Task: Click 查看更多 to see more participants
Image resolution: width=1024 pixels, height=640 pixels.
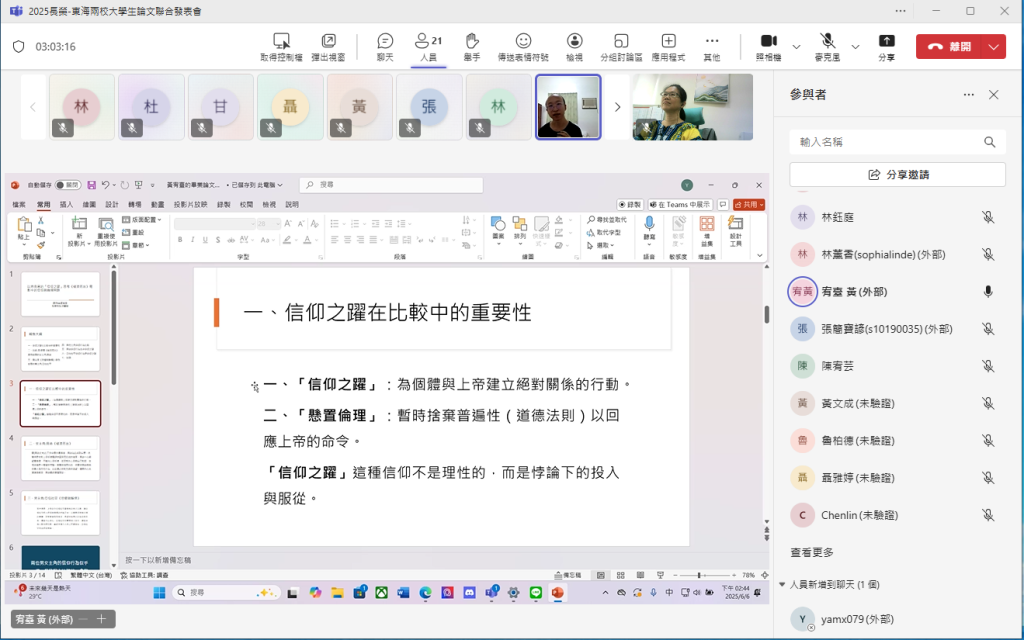Action: point(812,552)
